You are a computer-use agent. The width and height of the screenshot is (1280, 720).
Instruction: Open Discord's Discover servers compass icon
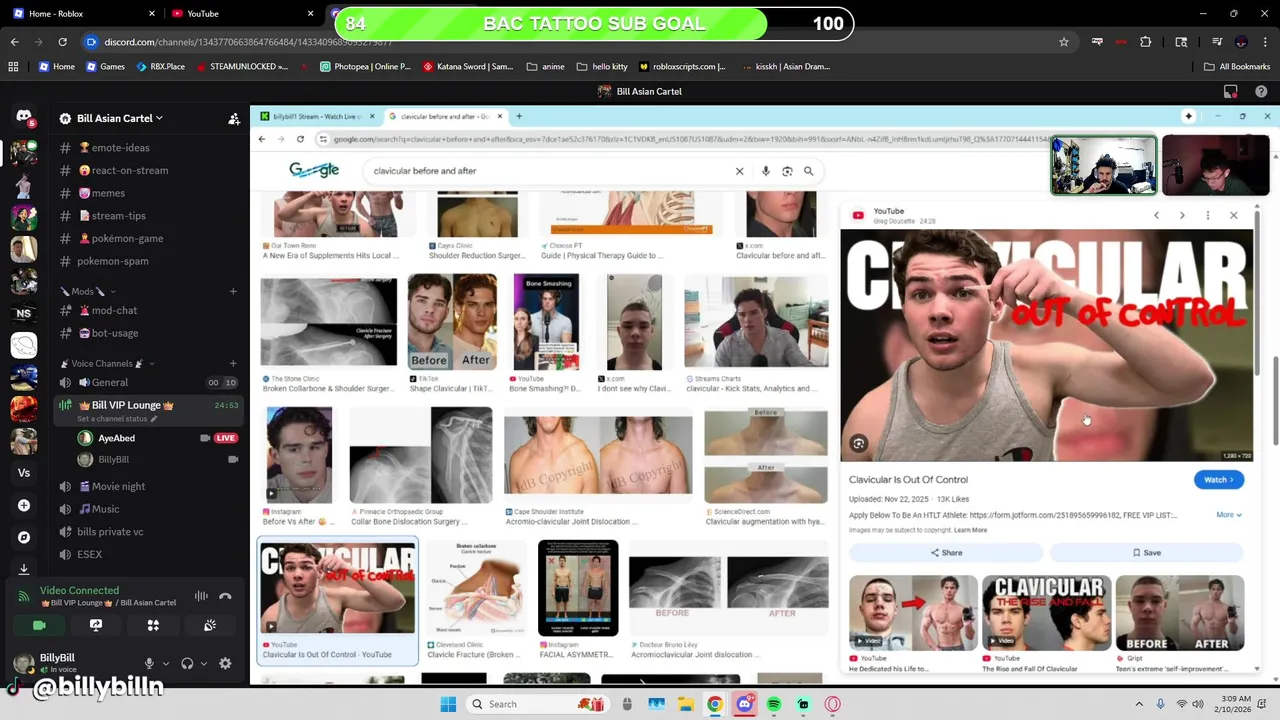[x=24, y=537]
